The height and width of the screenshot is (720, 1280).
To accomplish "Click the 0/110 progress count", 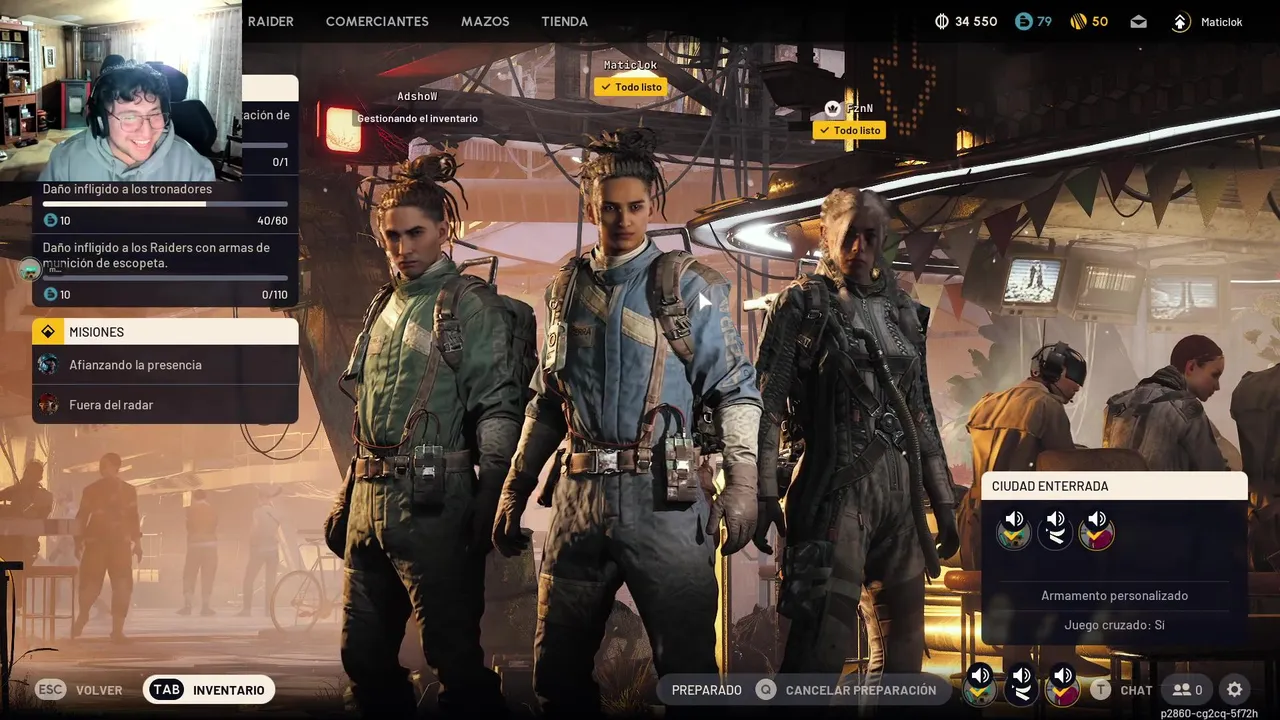I will pyautogui.click(x=274, y=295).
